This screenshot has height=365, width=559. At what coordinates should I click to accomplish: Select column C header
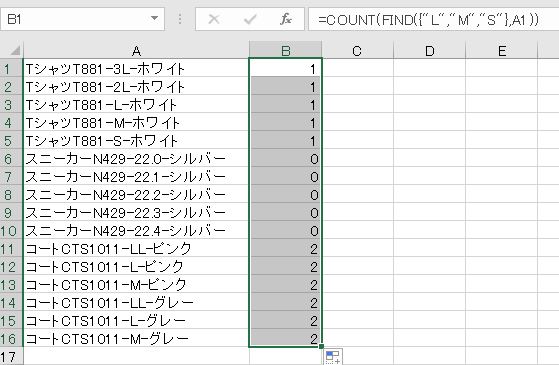click(x=358, y=50)
